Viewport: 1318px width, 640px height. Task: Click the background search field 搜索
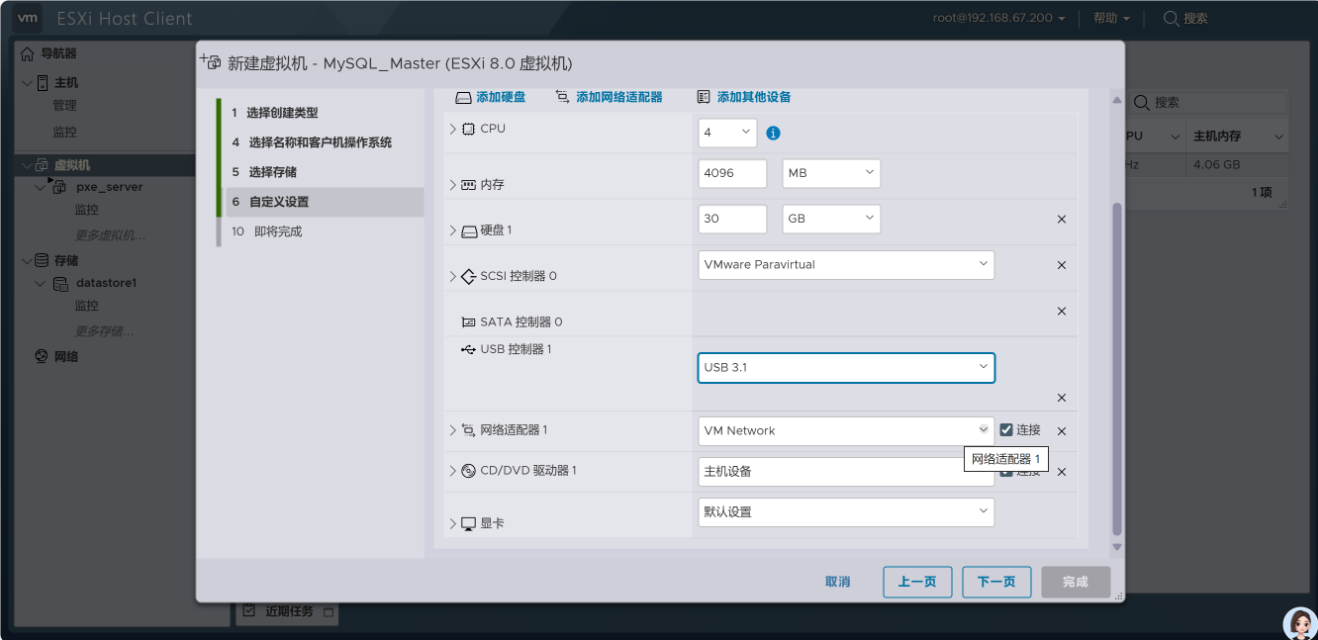[x=1209, y=102]
